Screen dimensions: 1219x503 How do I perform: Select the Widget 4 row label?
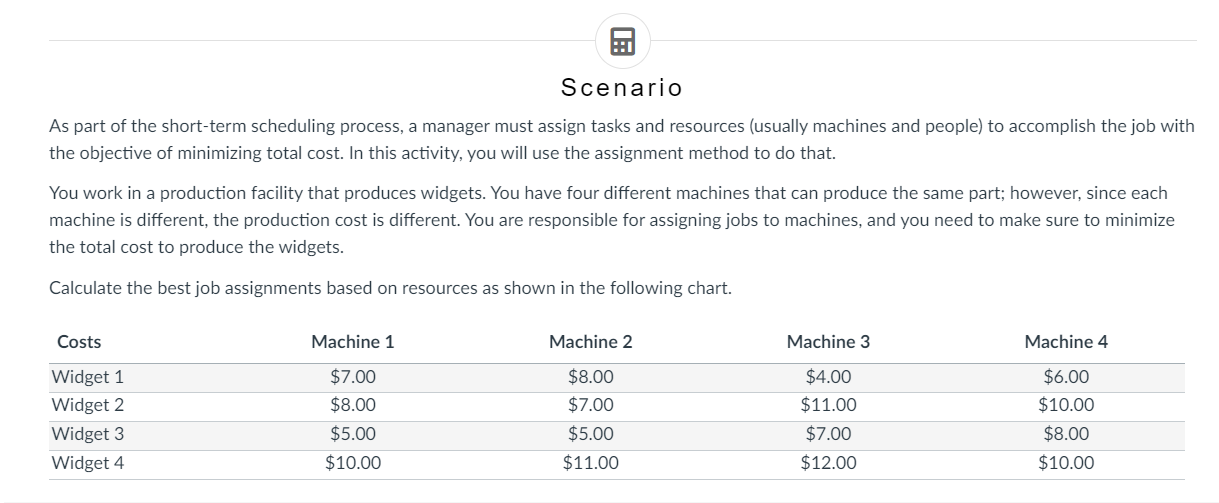tap(87, 463)
